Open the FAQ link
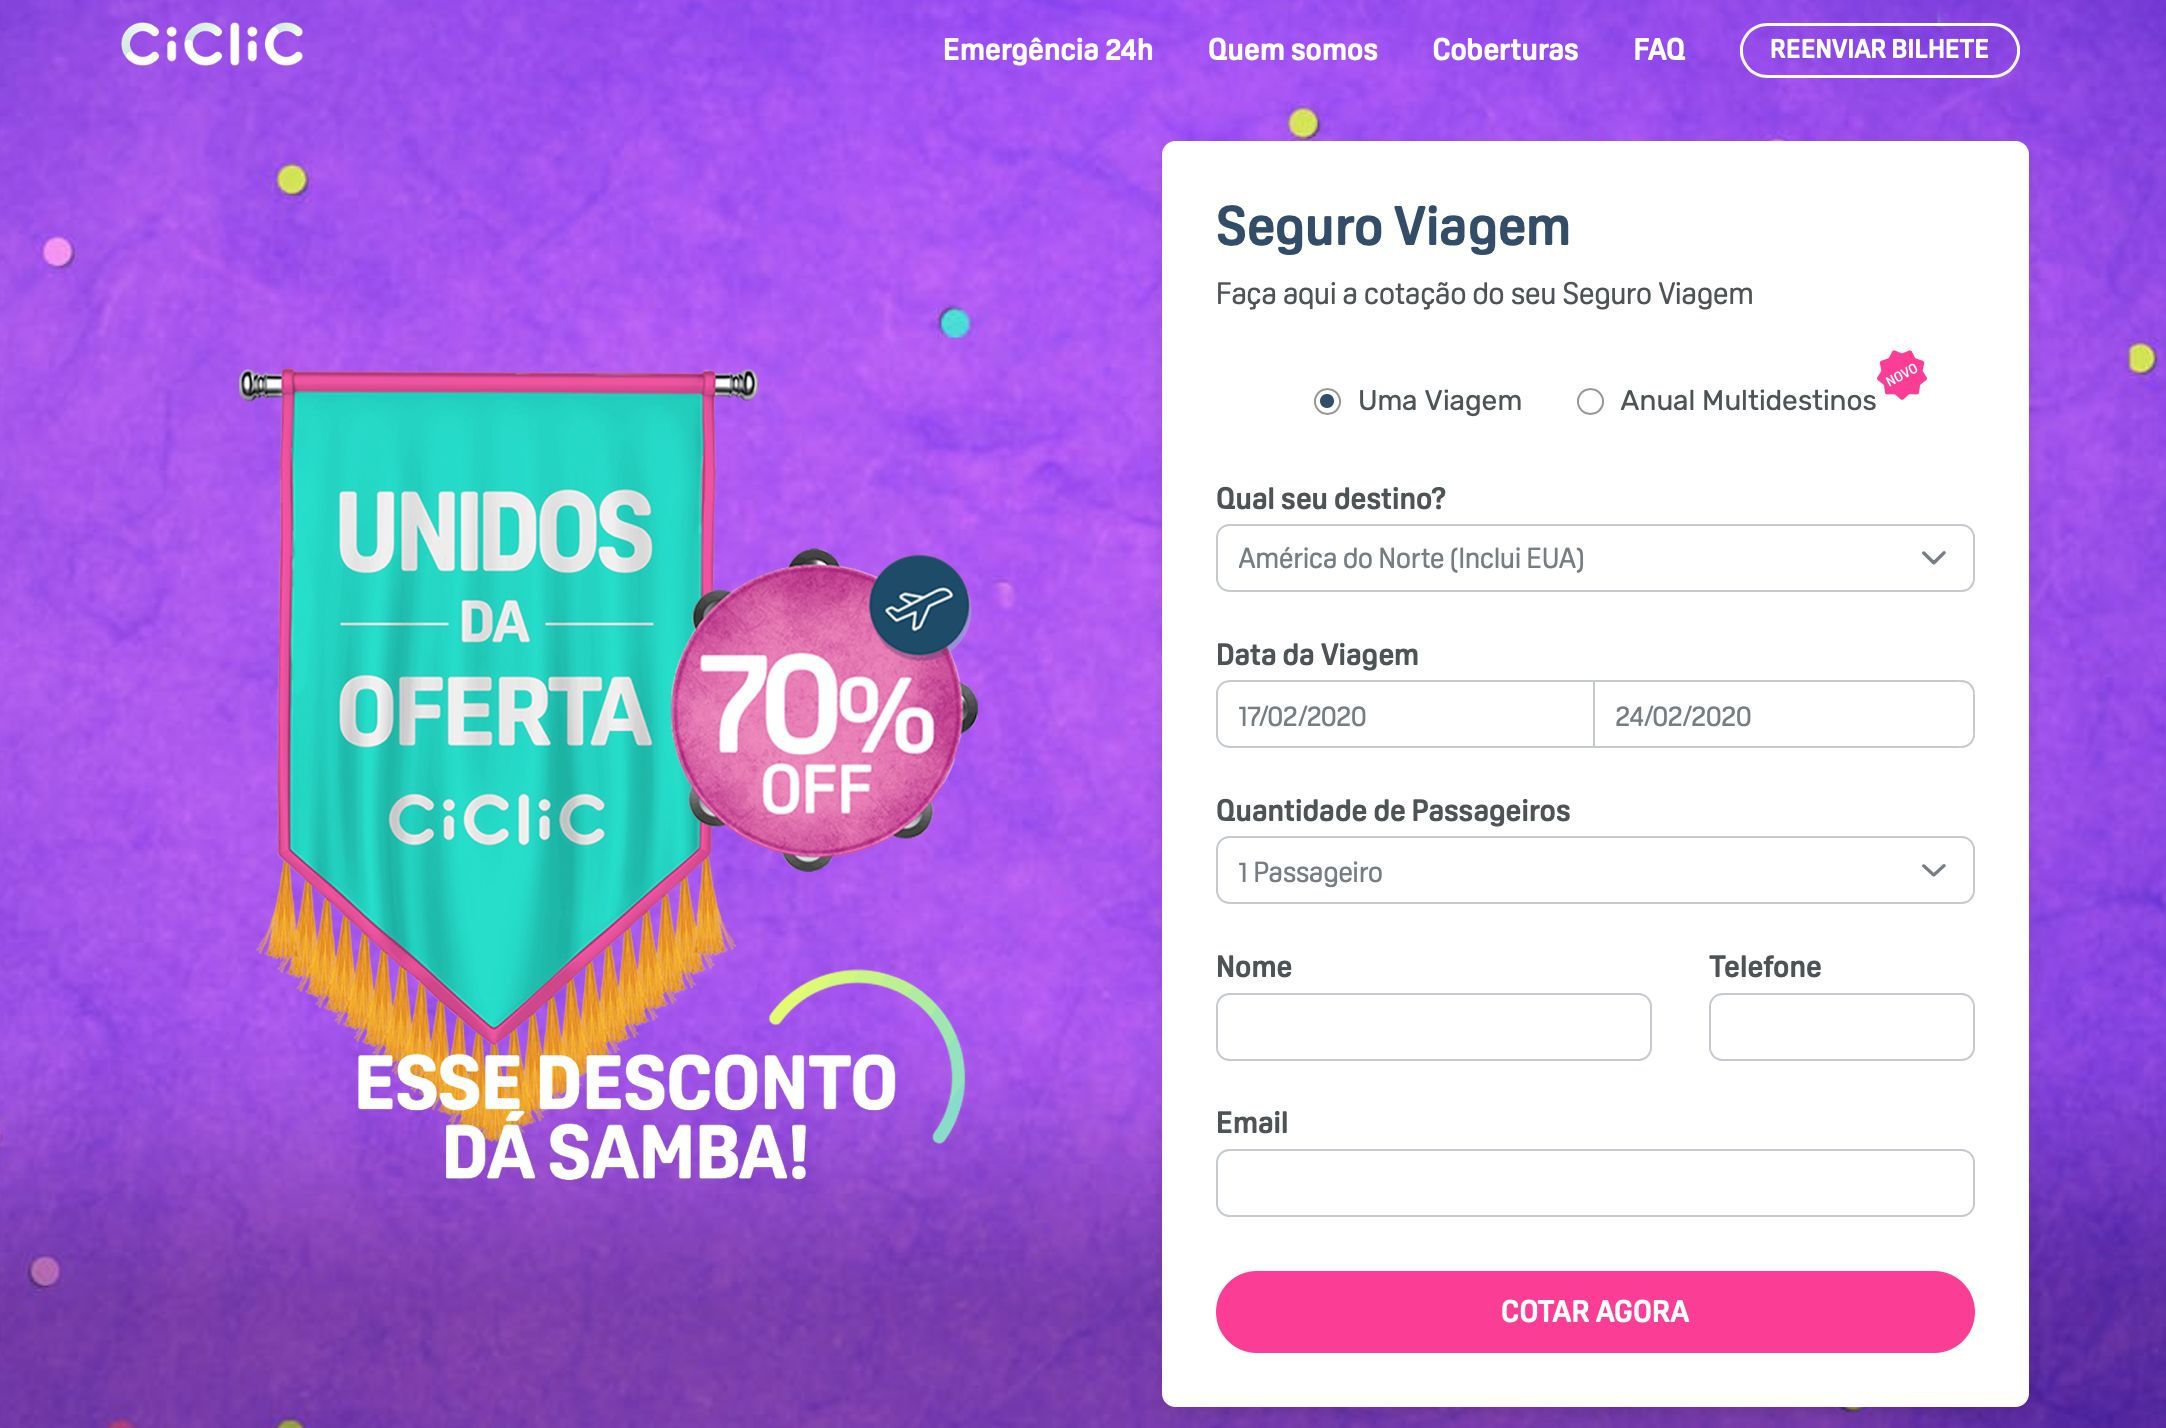Screen dimensions: 2166x1428 coord(1659,50)
